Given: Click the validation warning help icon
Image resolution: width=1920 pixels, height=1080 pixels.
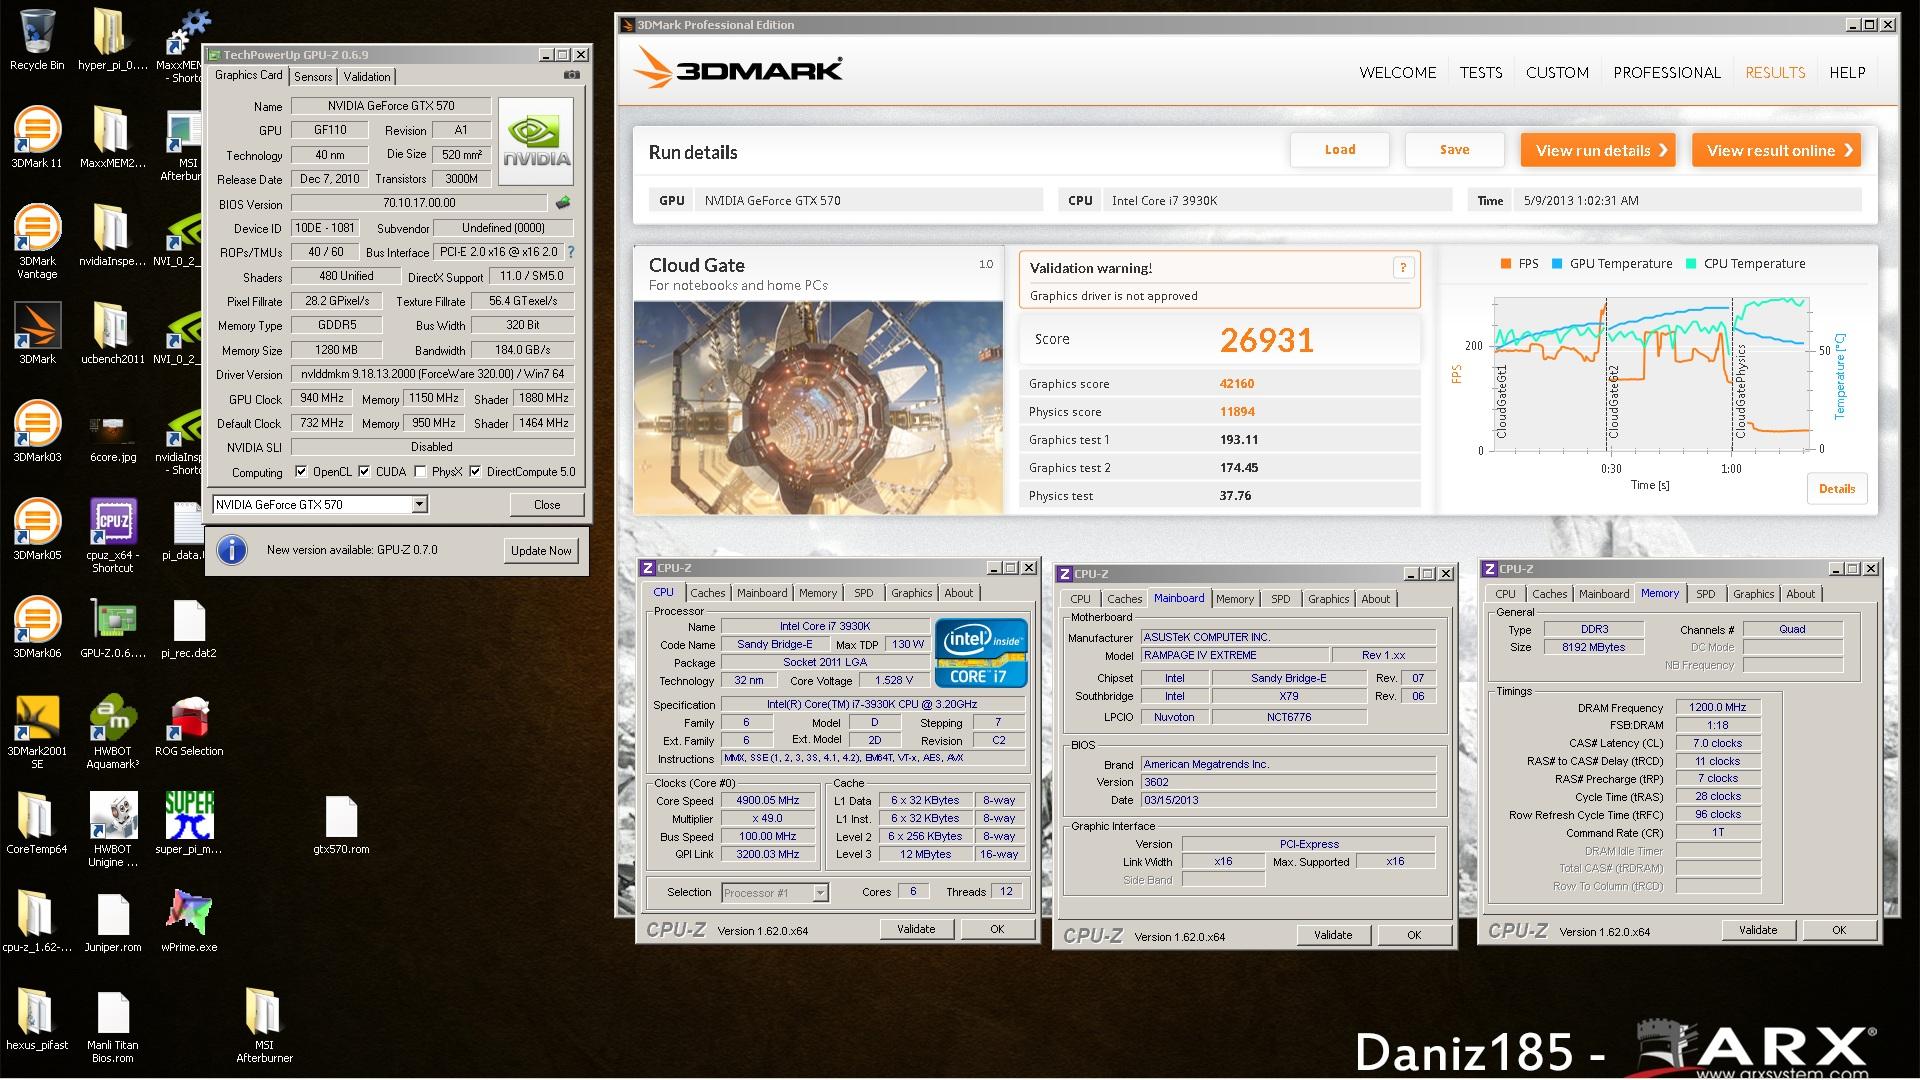Looking at the screenshot, I should 1403,267.
